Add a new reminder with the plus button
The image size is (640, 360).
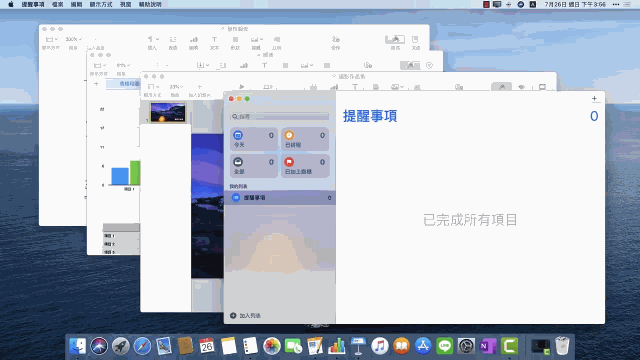[594, 98]
